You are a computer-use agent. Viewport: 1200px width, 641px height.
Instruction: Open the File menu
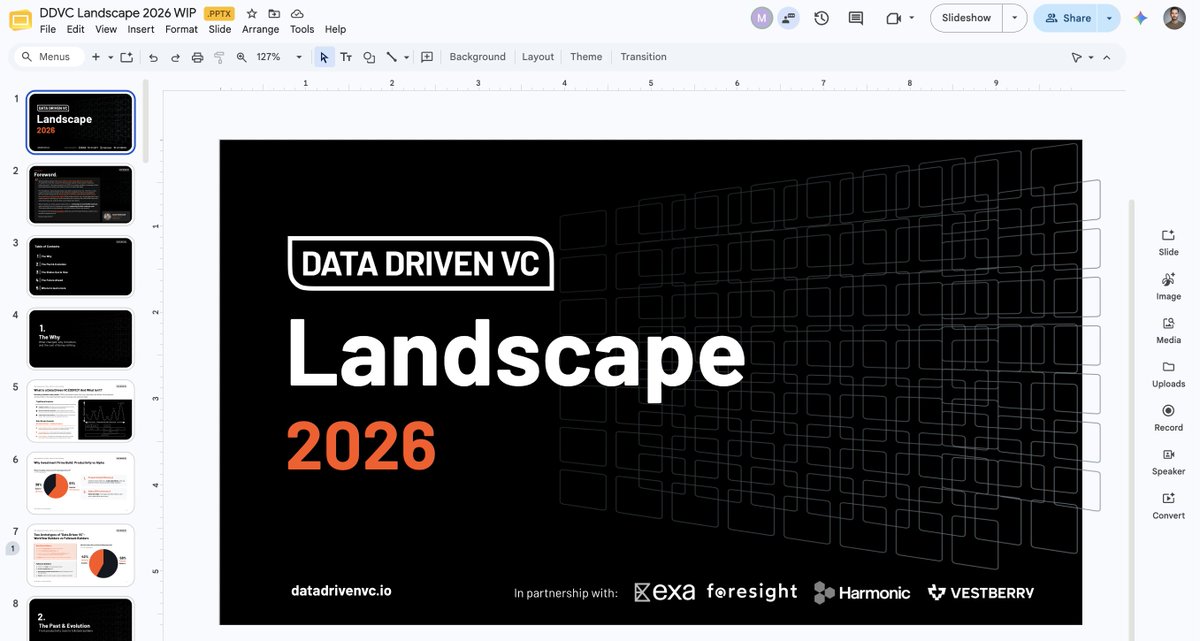48,30
